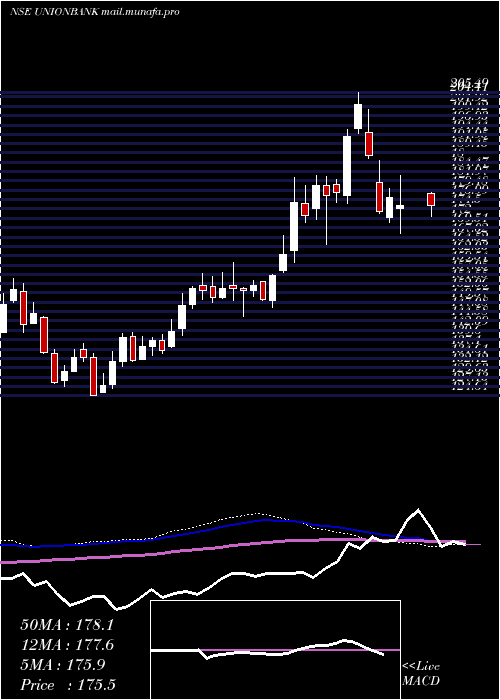
Task: Click the 5MA : 175.9 value
Action: pos(63,665)
